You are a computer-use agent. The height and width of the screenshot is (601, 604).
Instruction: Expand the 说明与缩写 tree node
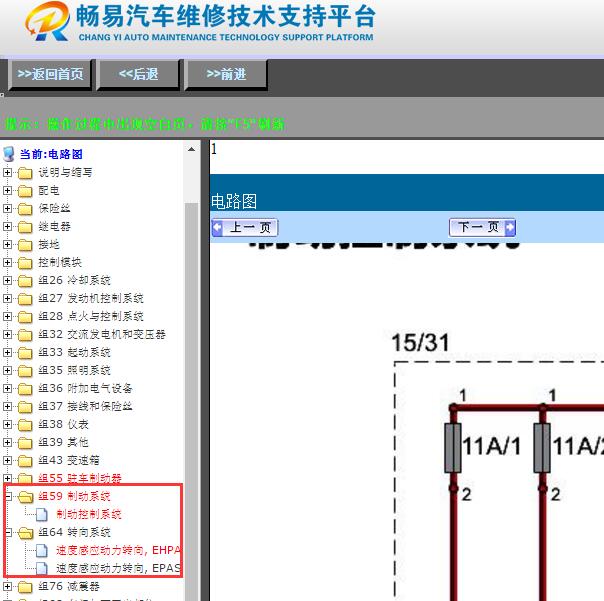pyautogui.click(x=7, y=172)
